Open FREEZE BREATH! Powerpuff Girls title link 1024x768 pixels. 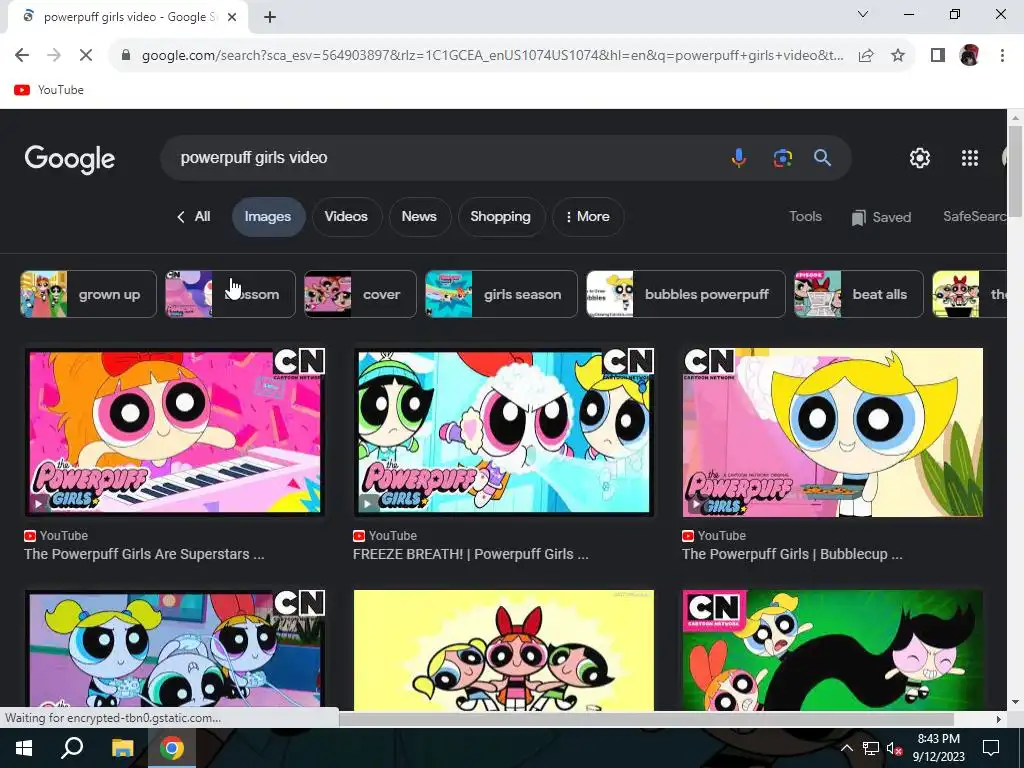471,554
